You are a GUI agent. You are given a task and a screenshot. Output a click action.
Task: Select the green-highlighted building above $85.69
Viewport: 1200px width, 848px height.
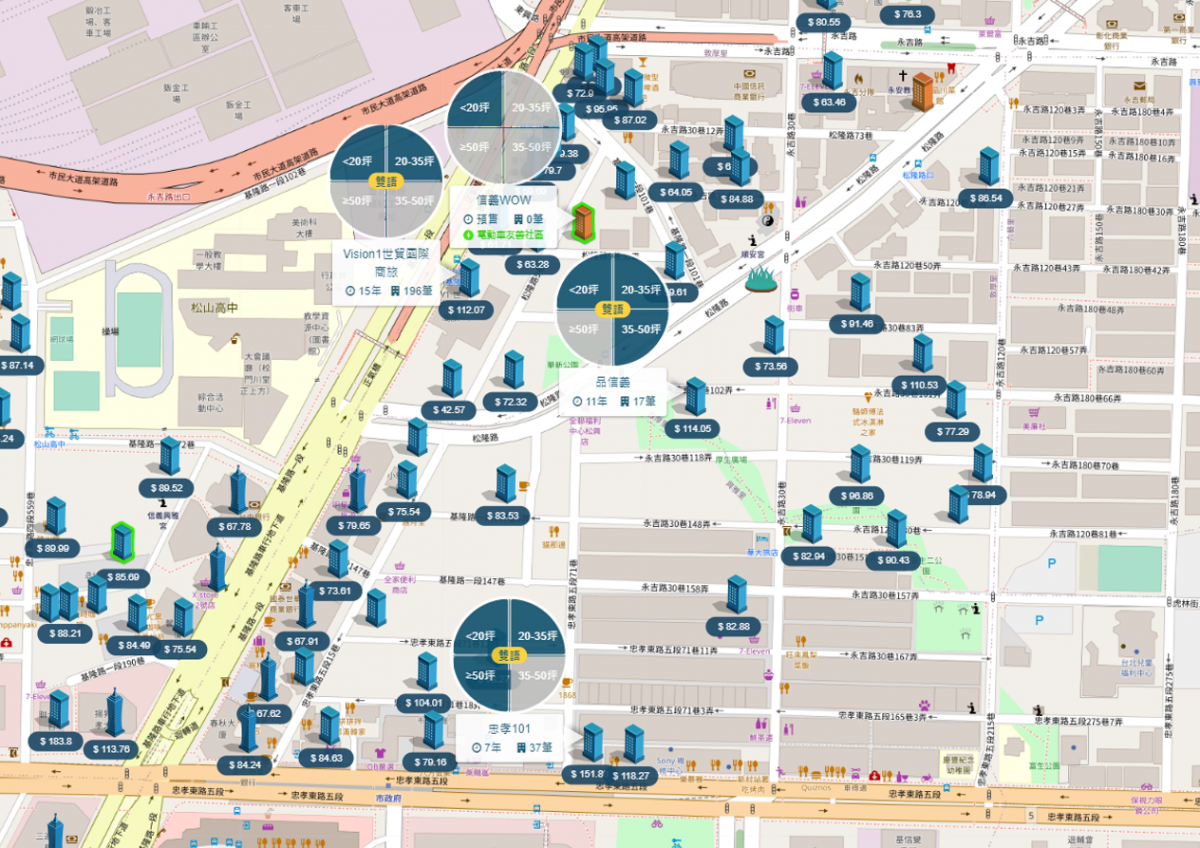122,542
